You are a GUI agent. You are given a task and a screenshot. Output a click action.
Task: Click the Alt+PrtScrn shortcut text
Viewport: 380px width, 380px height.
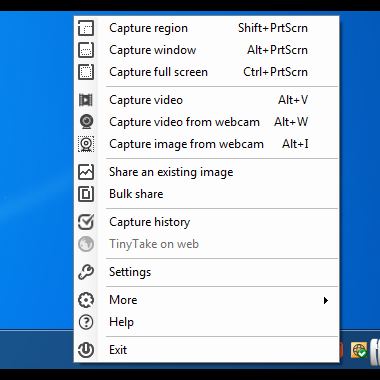[277, 50]
